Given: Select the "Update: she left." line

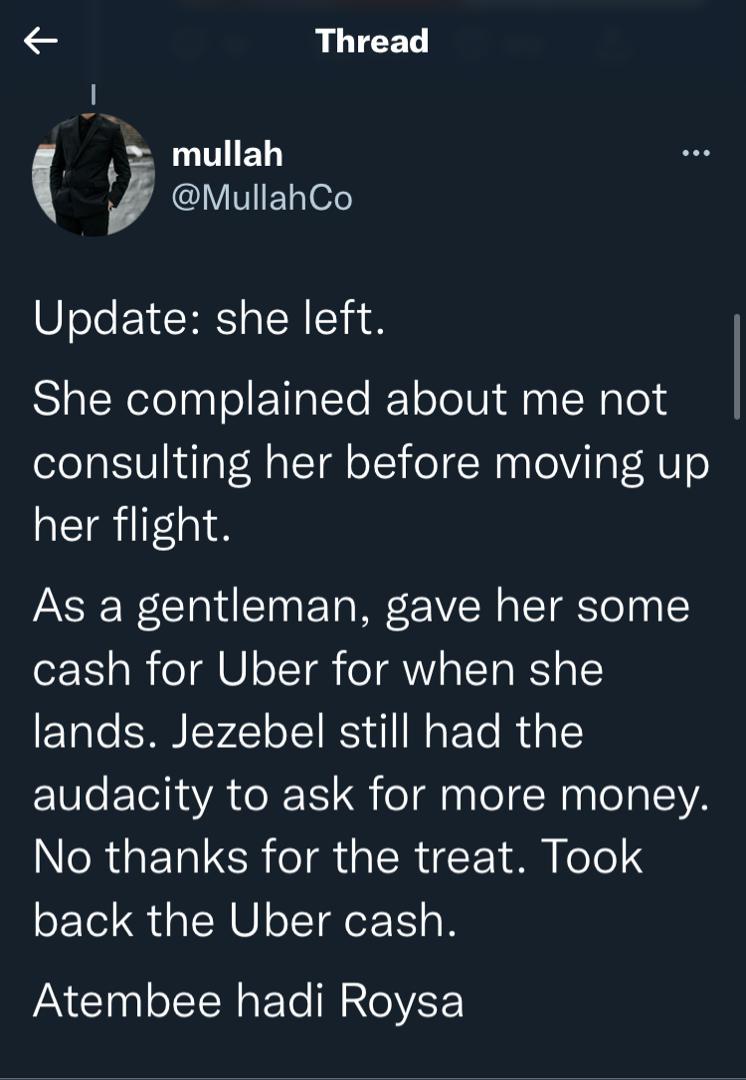Looking at the screenshot, I should tap(209, 319).
